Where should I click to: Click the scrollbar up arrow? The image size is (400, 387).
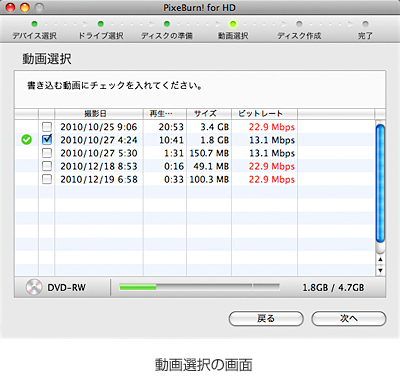(380, 259)
